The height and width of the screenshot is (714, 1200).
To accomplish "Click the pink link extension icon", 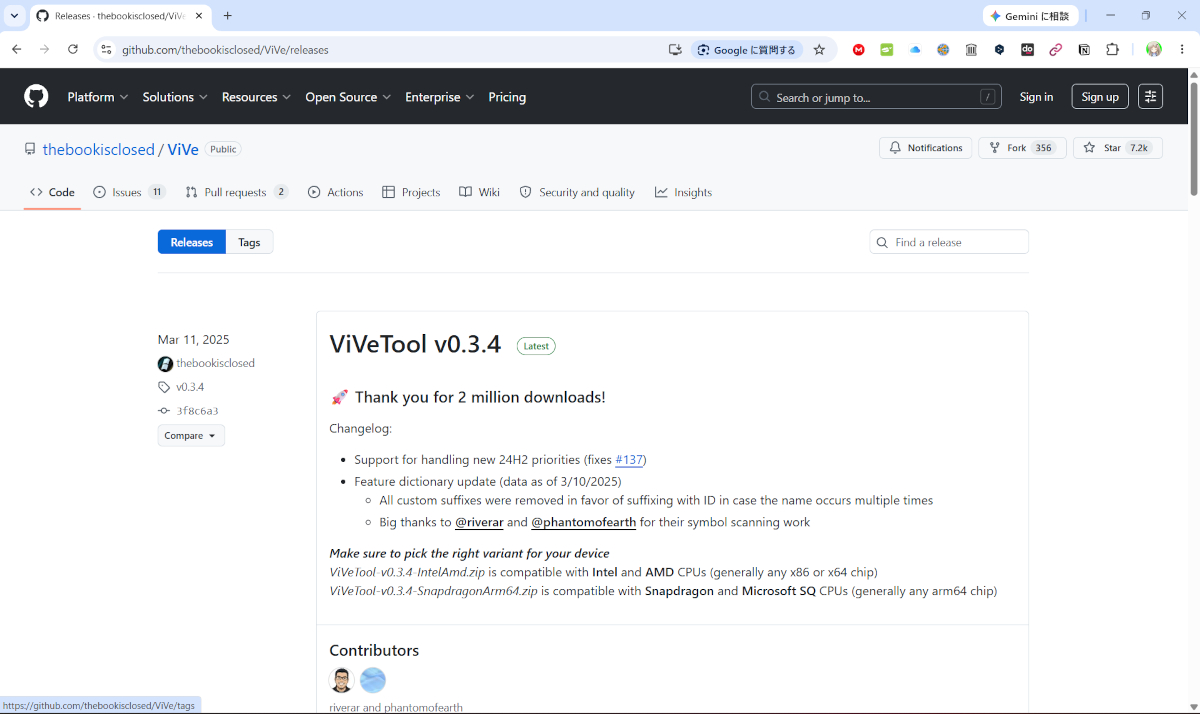I will pos(1056,50).
